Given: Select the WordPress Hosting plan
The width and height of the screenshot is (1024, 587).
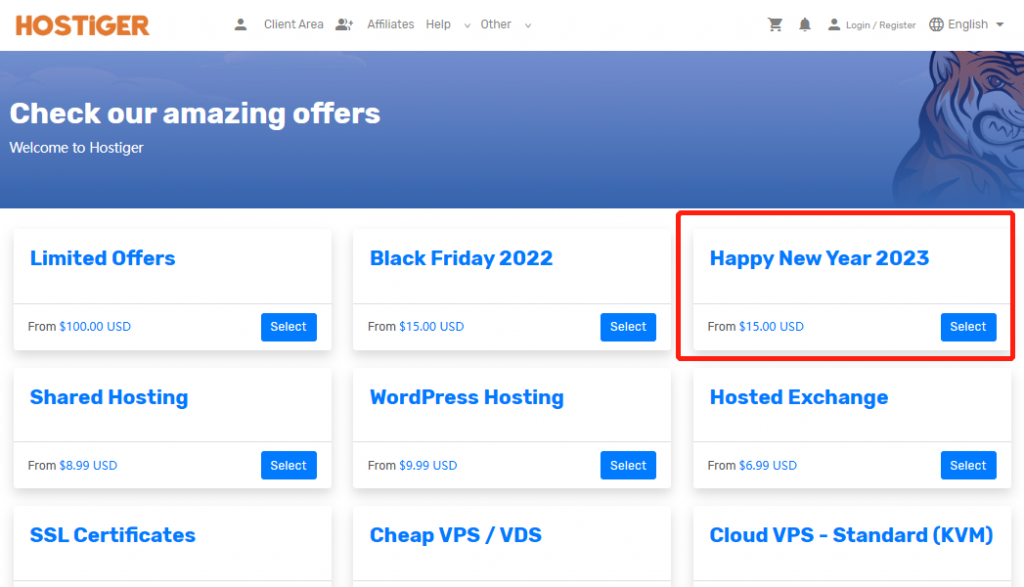Looking at the screenshot, I should [628, 466].
